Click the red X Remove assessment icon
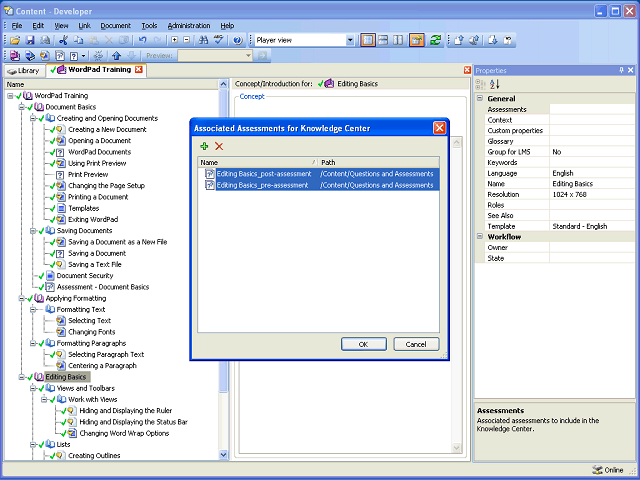 click(x=219, y=146)
